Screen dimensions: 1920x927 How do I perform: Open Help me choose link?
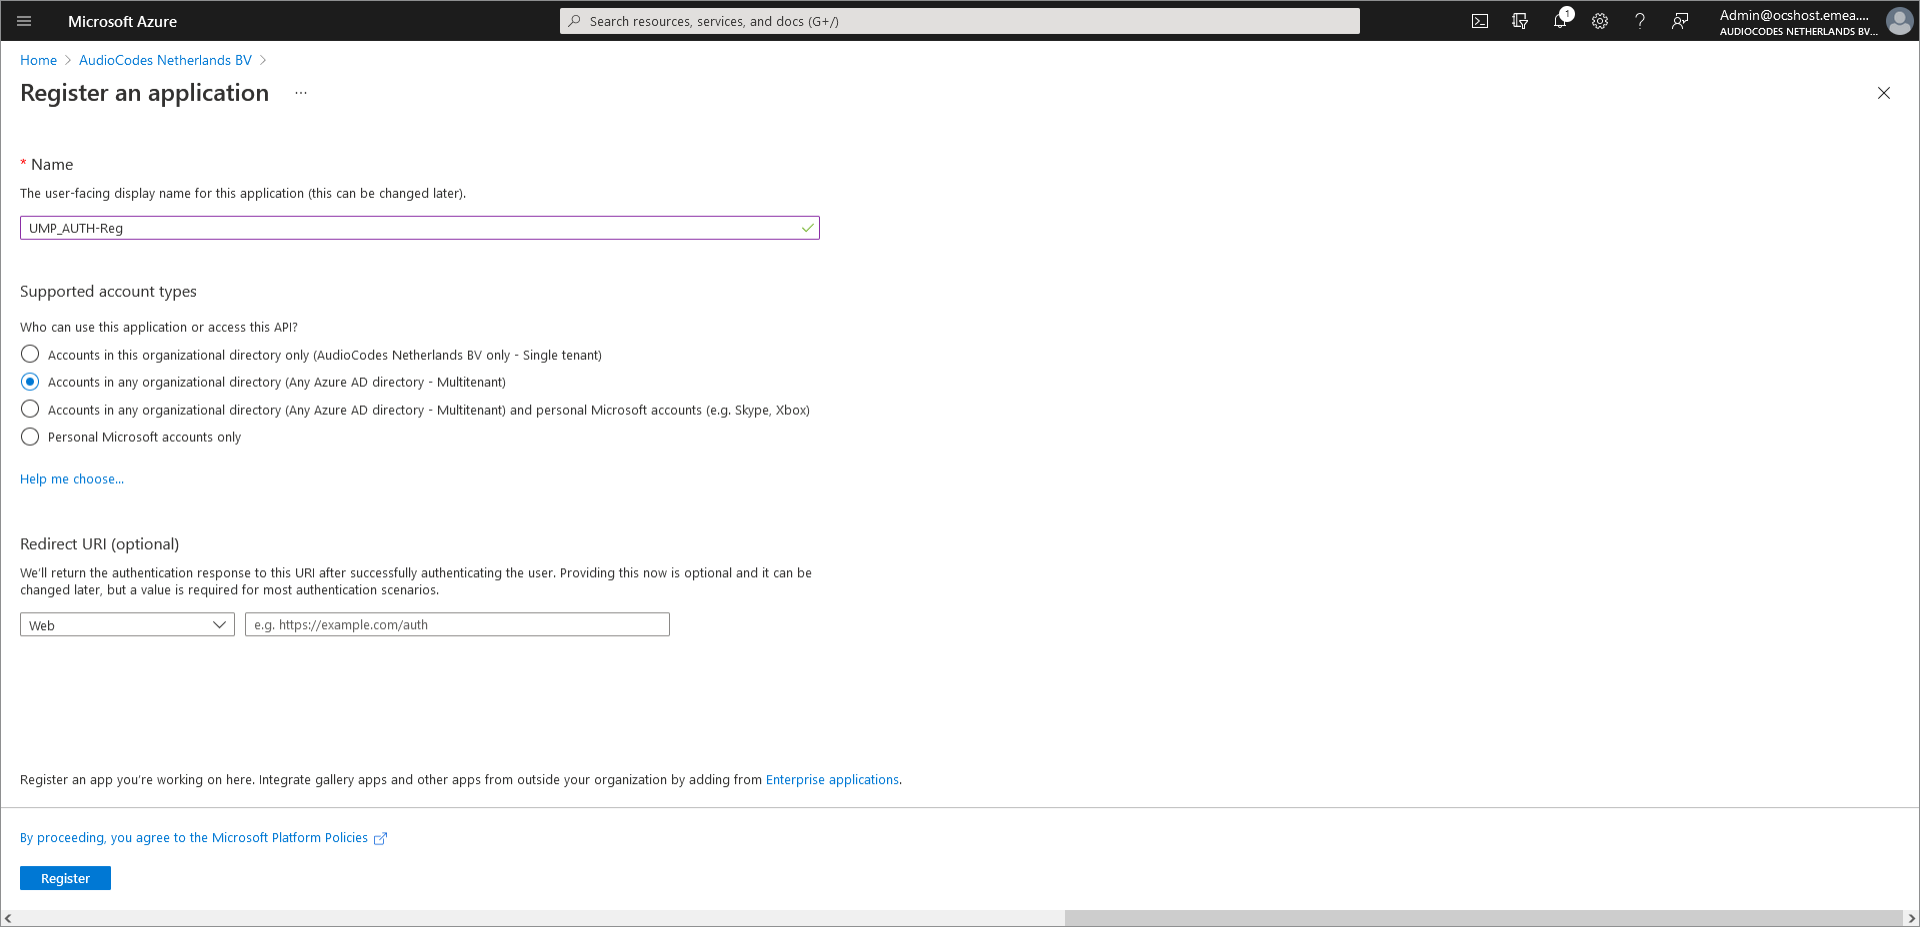pyautogui.click(x=72, y=479)
